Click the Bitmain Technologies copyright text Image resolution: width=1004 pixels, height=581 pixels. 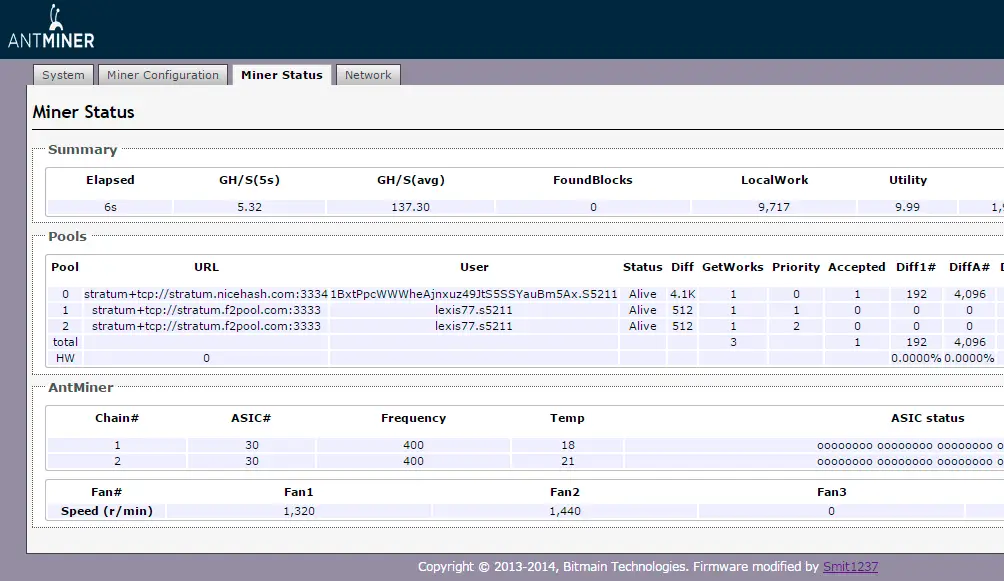(x=552, y=566)
